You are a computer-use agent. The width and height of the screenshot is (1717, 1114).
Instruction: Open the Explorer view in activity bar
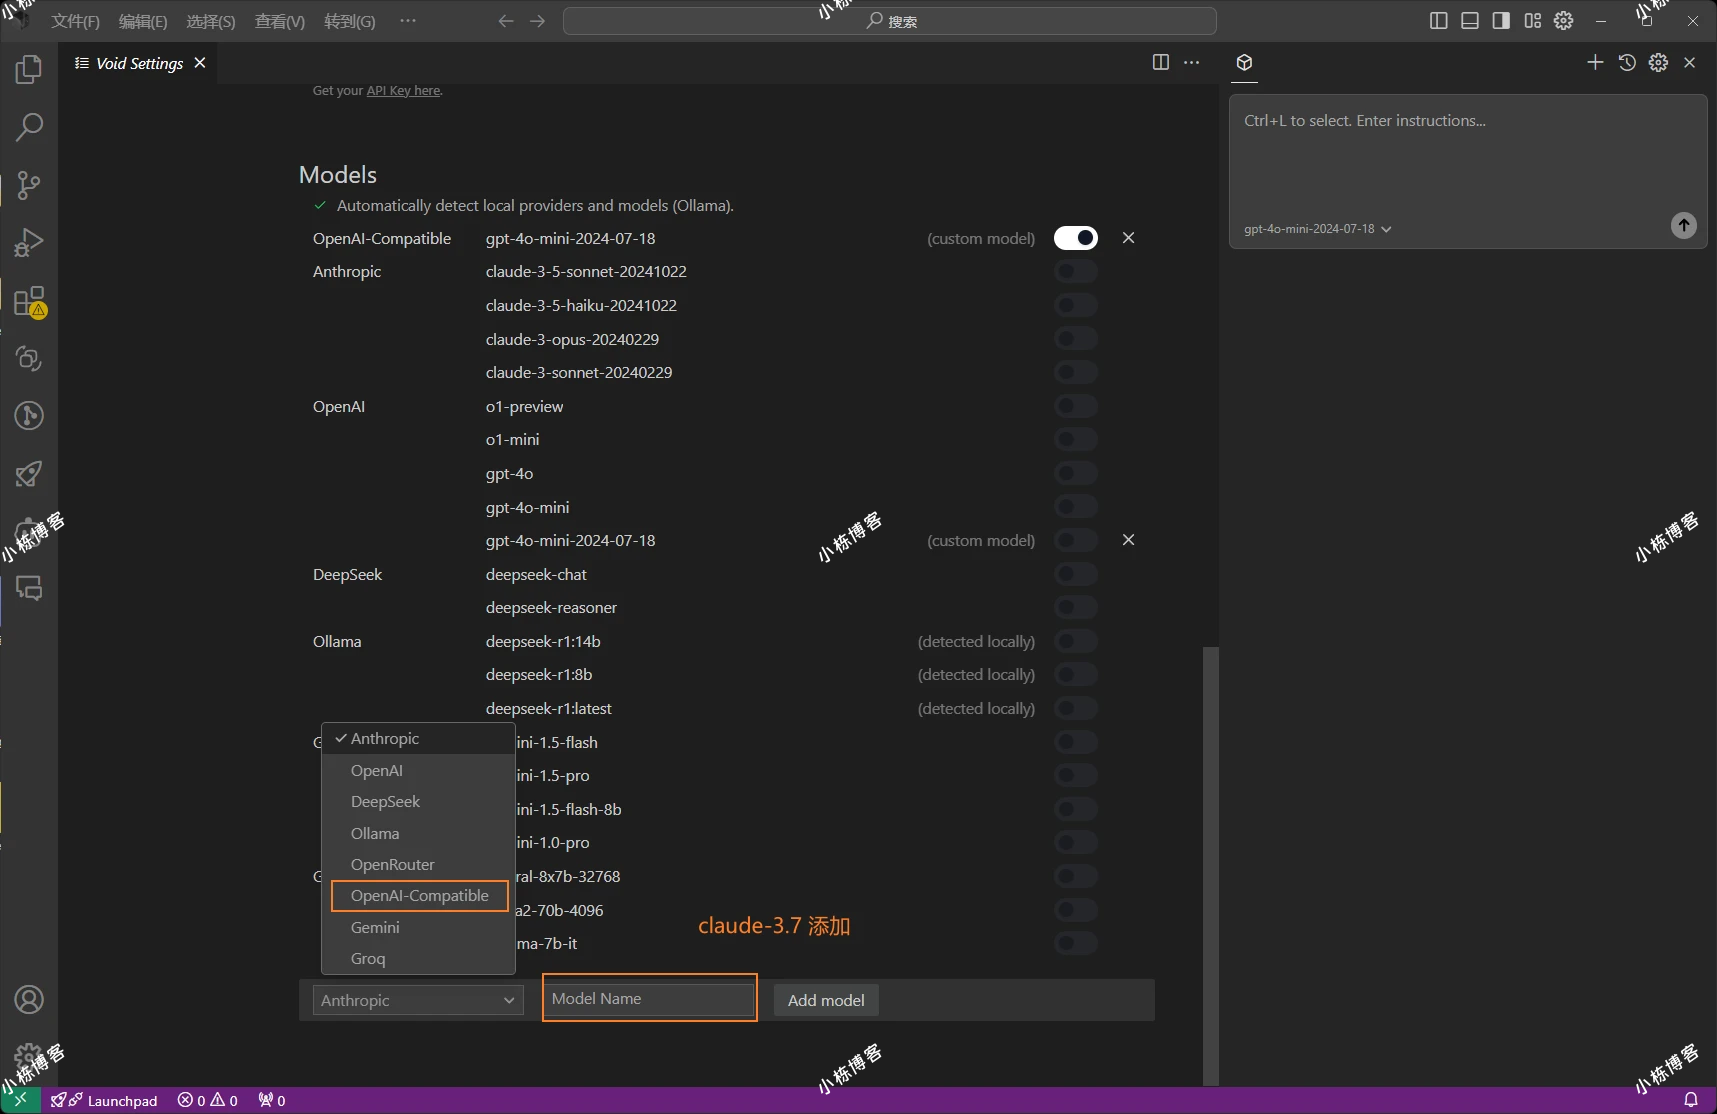pyautogui.click(x=29, y=70)
